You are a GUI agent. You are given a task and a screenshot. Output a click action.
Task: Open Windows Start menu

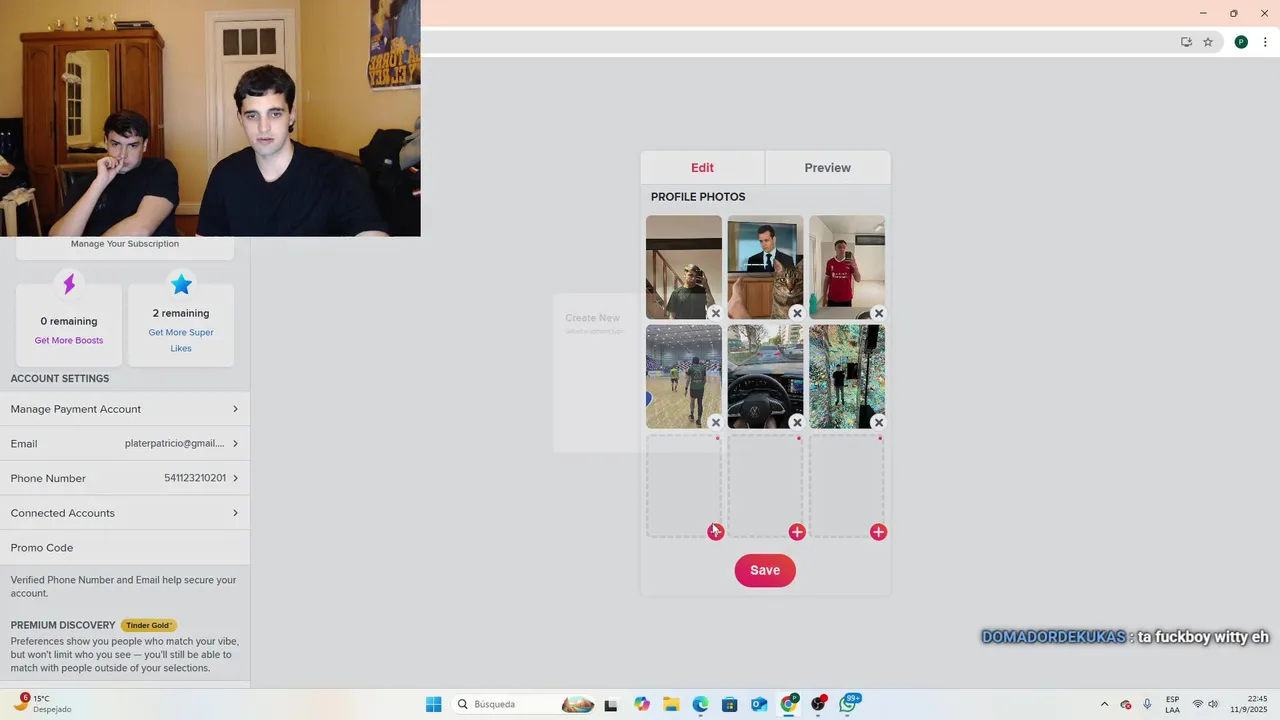pos(433,704)
